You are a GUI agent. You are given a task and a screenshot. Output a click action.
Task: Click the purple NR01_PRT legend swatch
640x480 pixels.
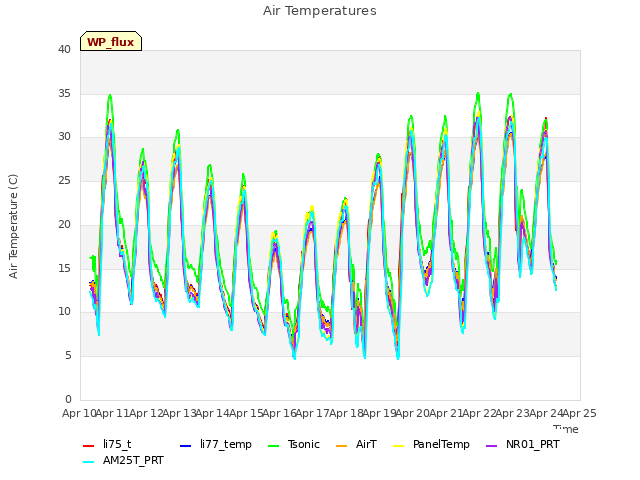tap(491, 446)
